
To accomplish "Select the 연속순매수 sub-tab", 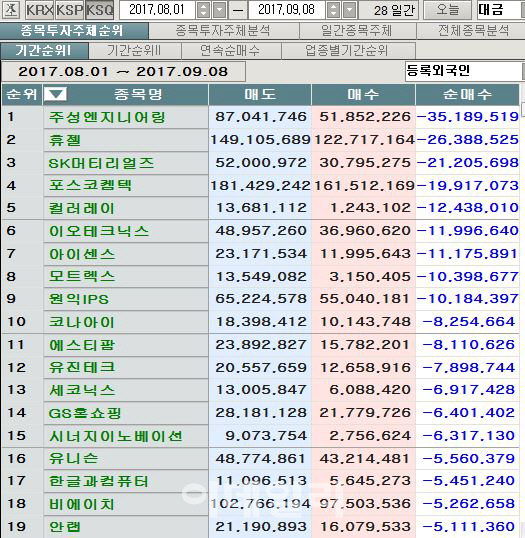I will (x=231, y=51).
